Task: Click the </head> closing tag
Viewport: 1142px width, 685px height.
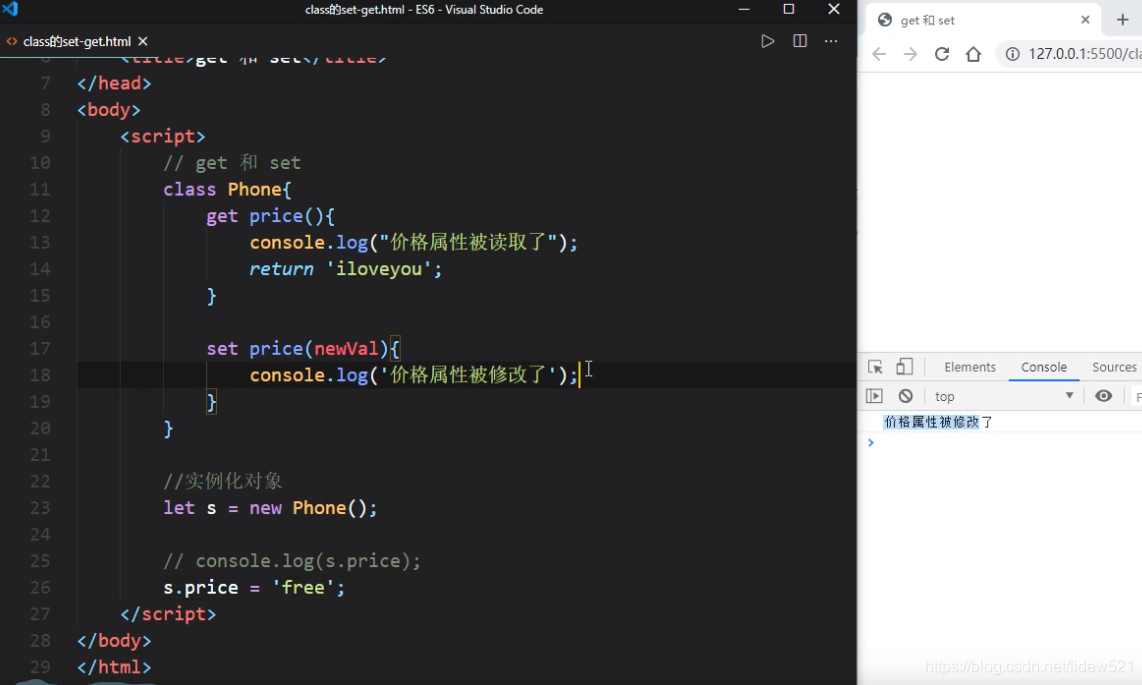Action: (114, 84)
